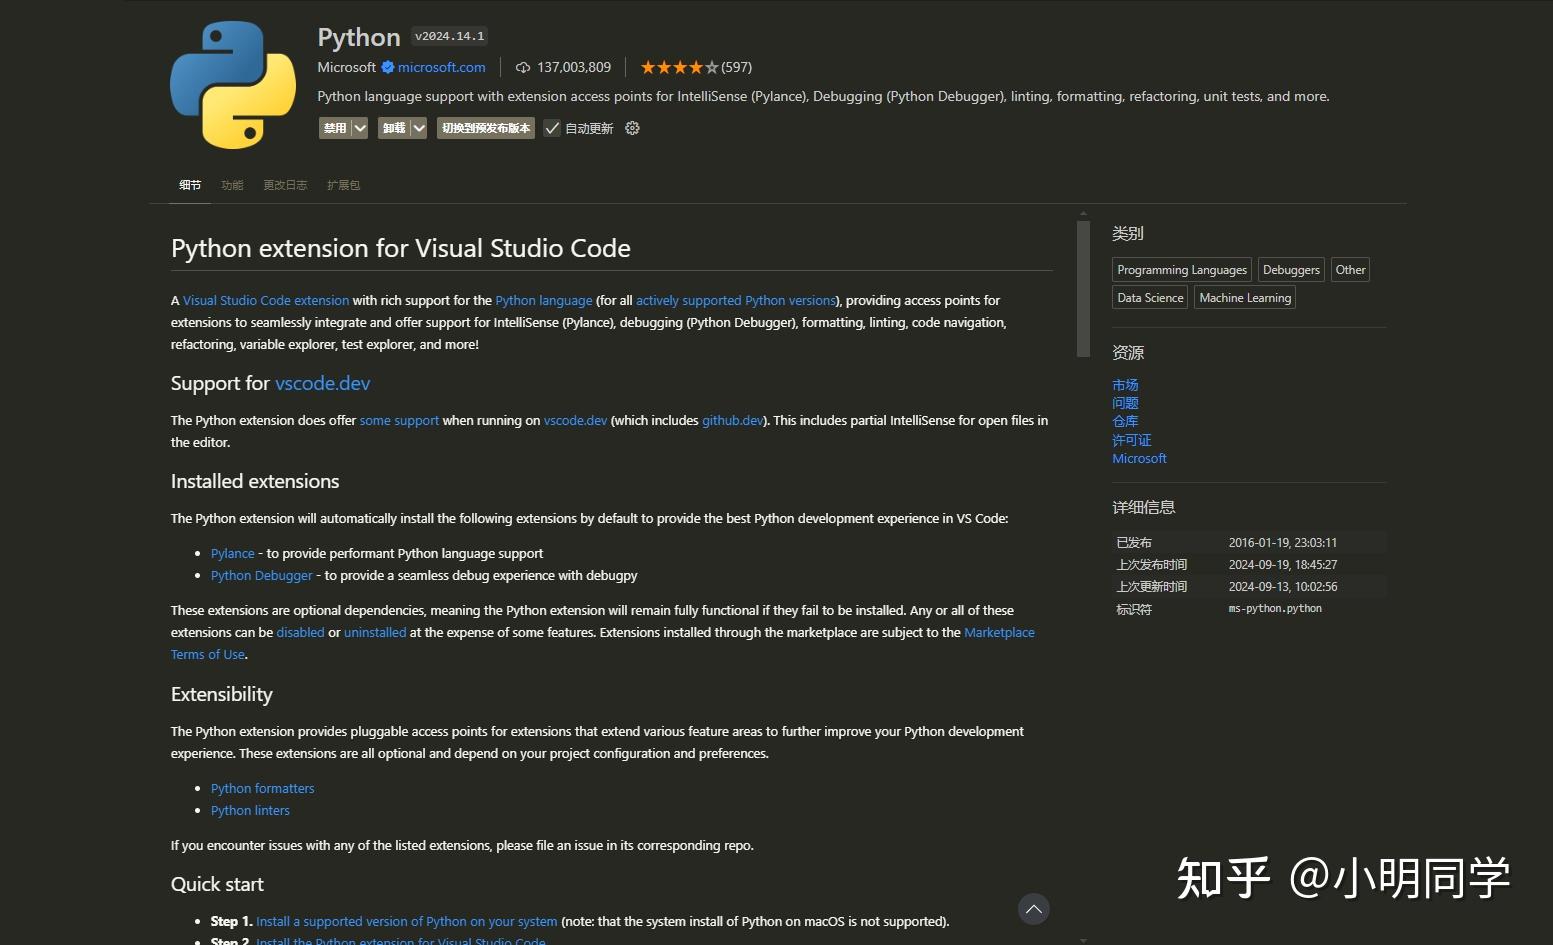
Task: Open the microsoft.com publisher link
Action: (x=441, y=67)
